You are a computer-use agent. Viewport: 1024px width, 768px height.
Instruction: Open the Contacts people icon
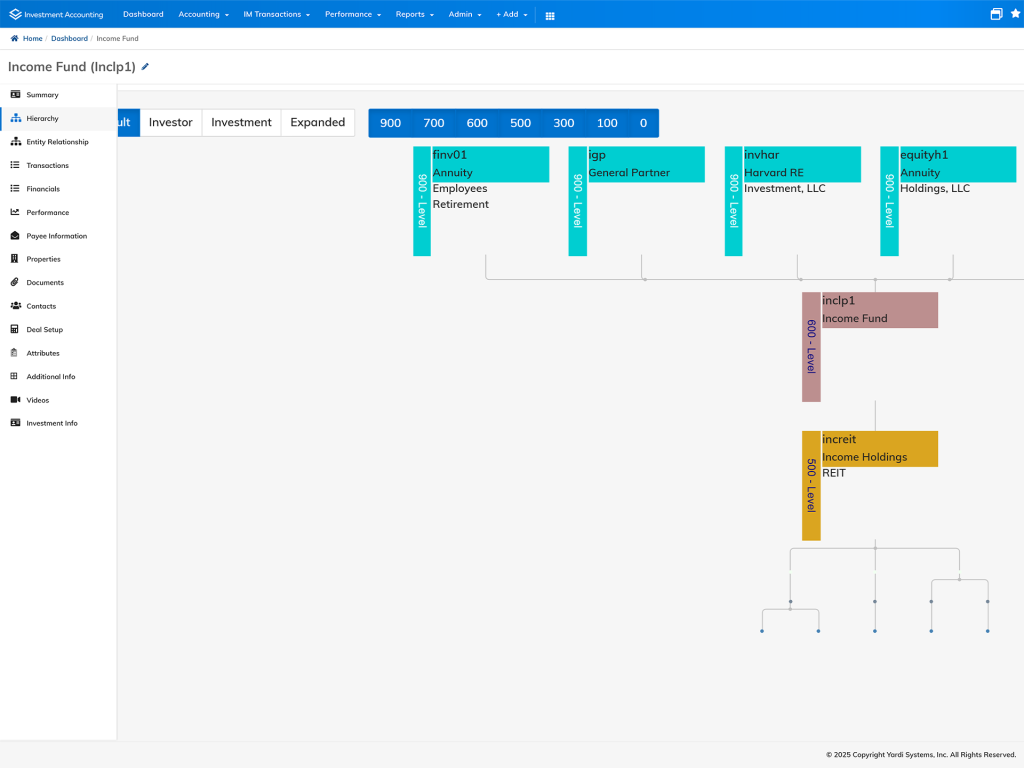16,306
